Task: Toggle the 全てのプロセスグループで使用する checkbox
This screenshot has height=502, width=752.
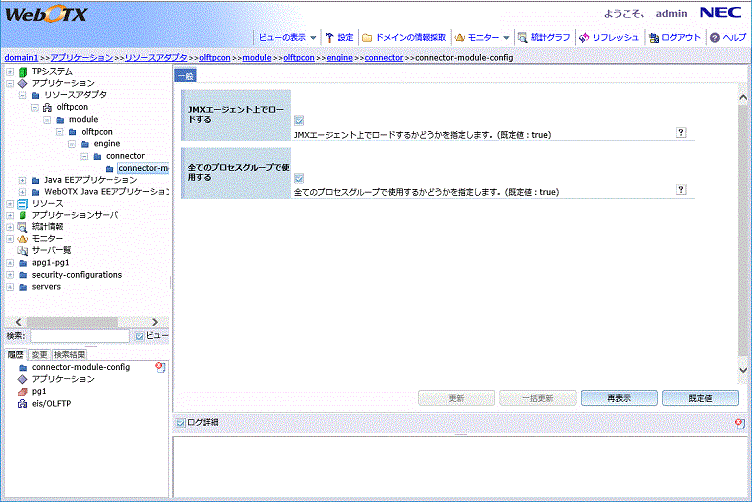Action: coord(300,177)
